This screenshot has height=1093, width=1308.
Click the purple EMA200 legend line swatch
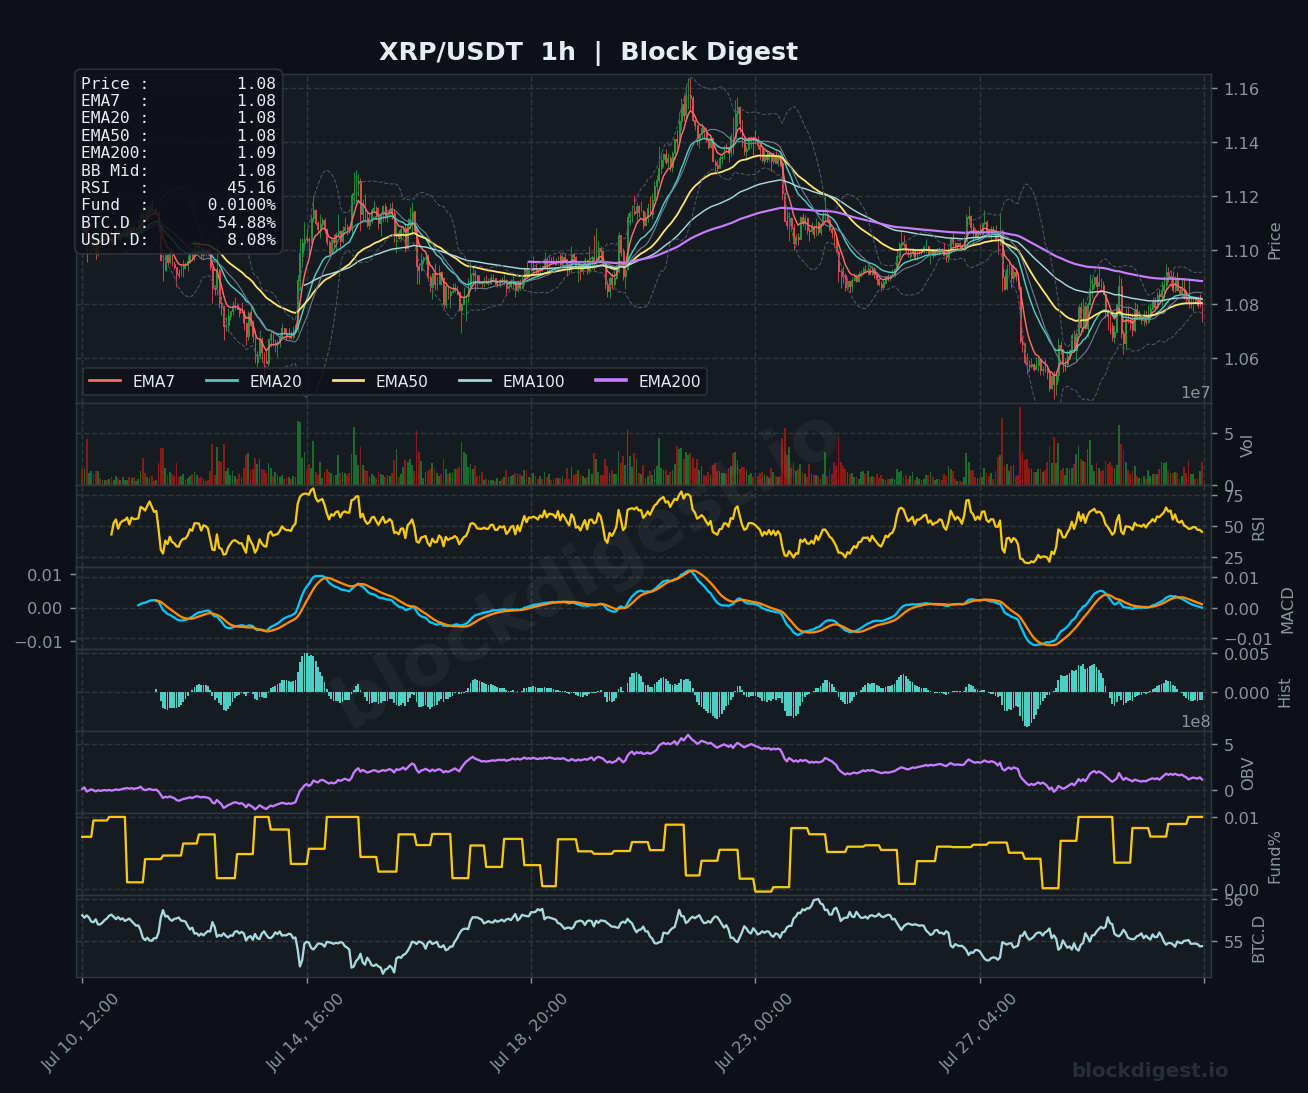[610, 382]
